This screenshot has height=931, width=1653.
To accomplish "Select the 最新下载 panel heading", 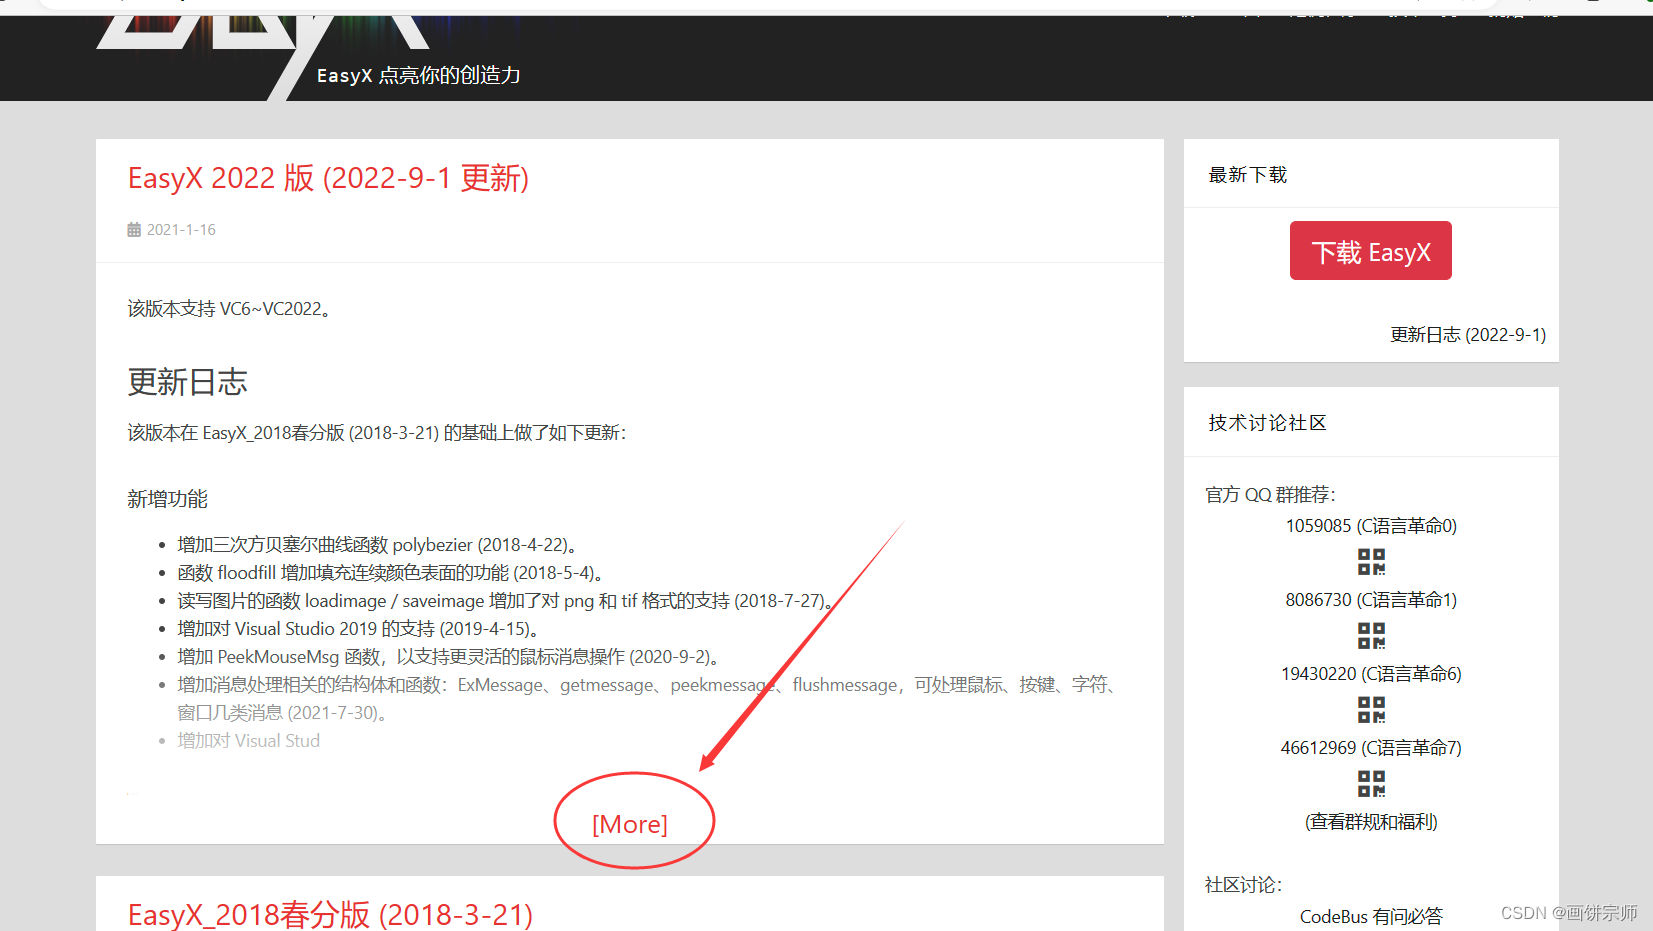I will point(1248,175).
